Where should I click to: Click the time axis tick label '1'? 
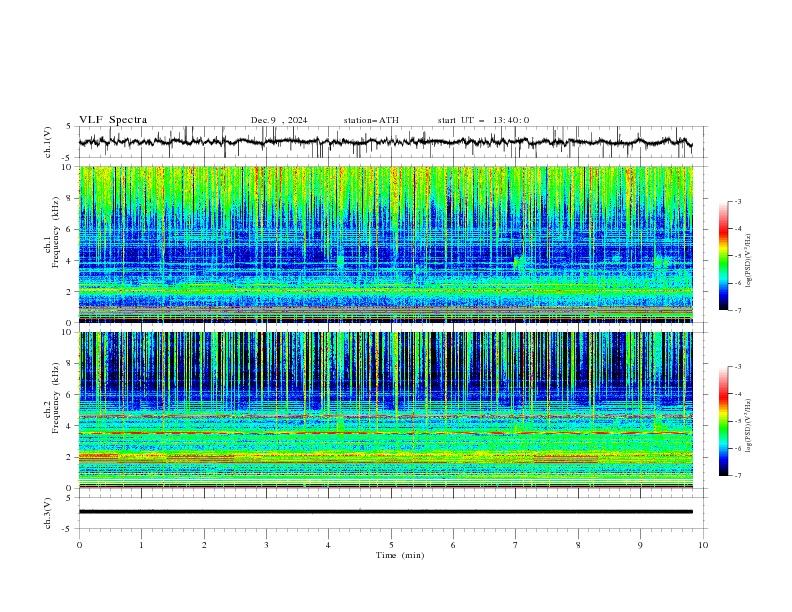(141, 545)
